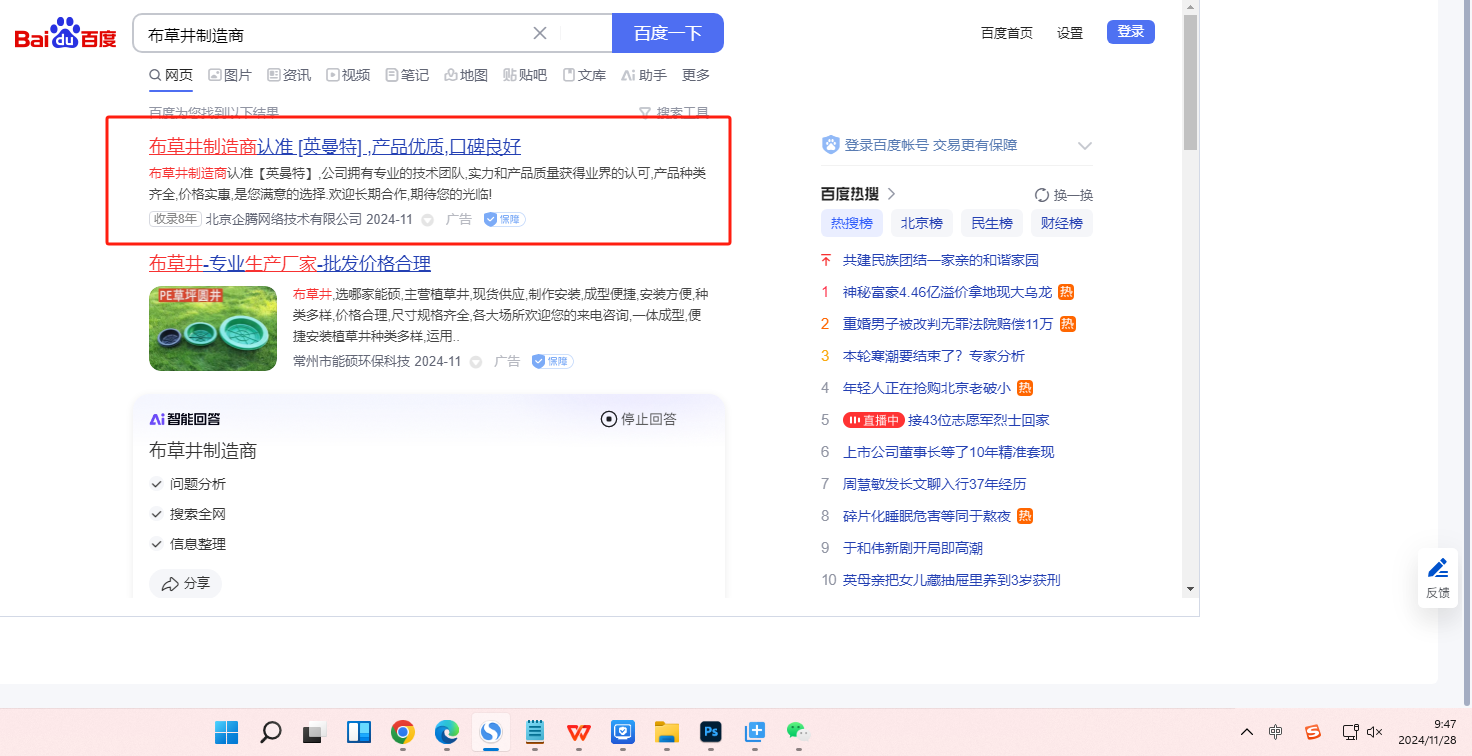Switch to the 图片 images tab

click(x=230, y=75)
